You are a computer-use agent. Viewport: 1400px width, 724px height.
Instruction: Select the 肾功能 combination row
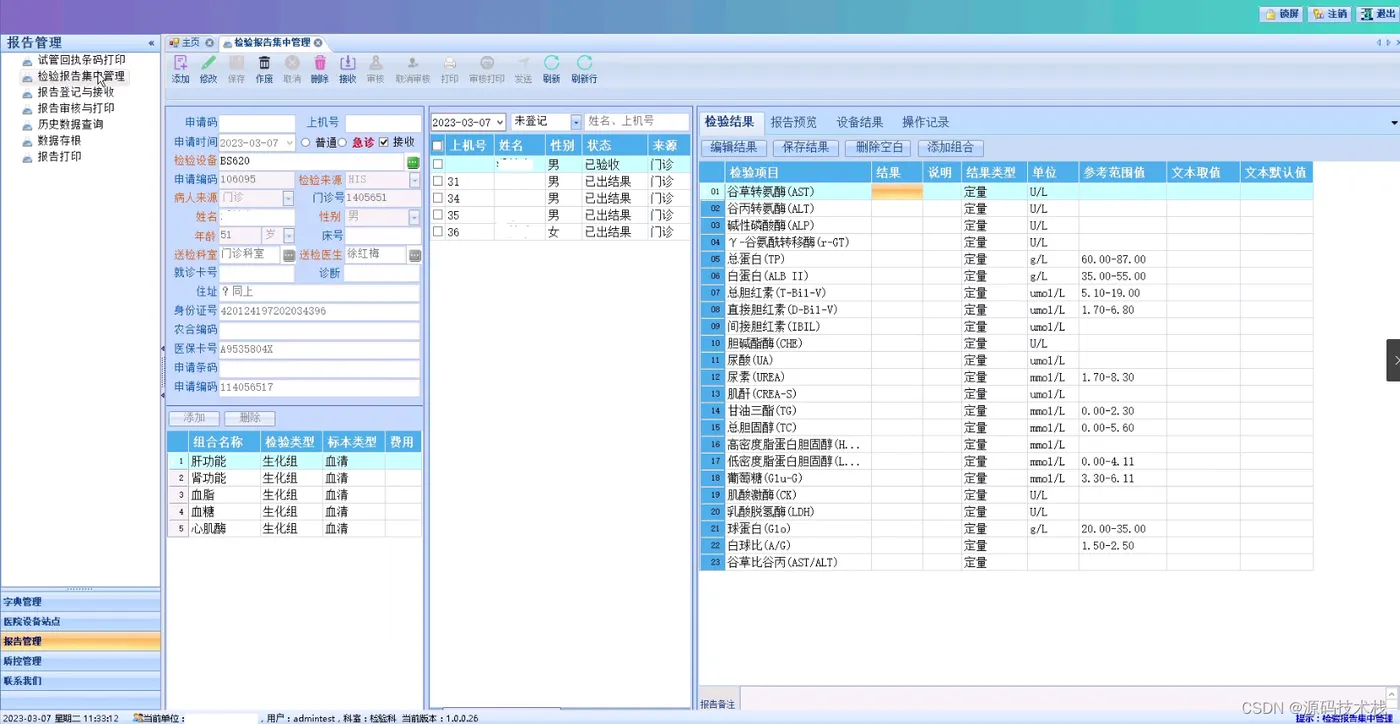pos(294,478)
